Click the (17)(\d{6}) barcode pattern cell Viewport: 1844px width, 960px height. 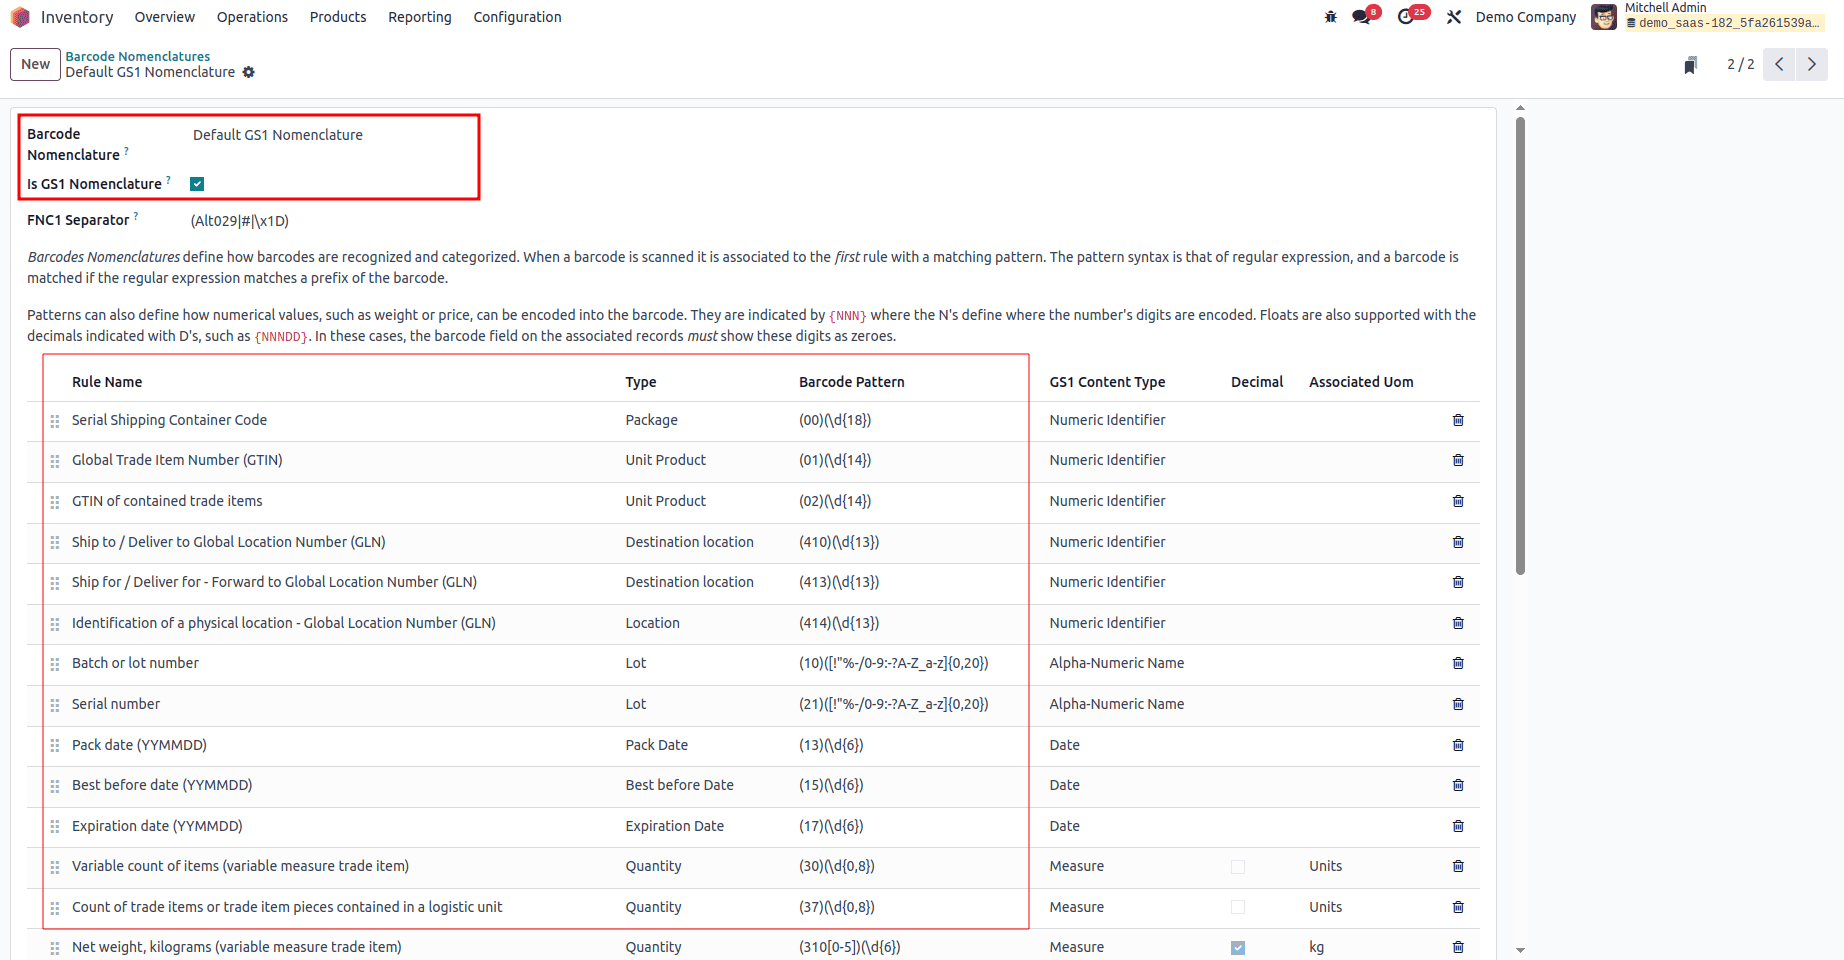tap(831, 826)
